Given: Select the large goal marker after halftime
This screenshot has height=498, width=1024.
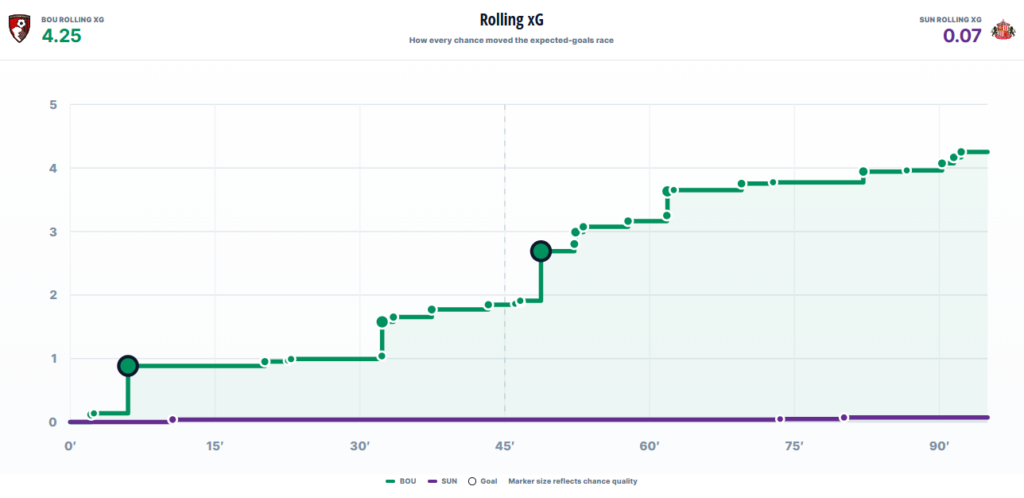Looking at the screenshot, I should 541,251.
